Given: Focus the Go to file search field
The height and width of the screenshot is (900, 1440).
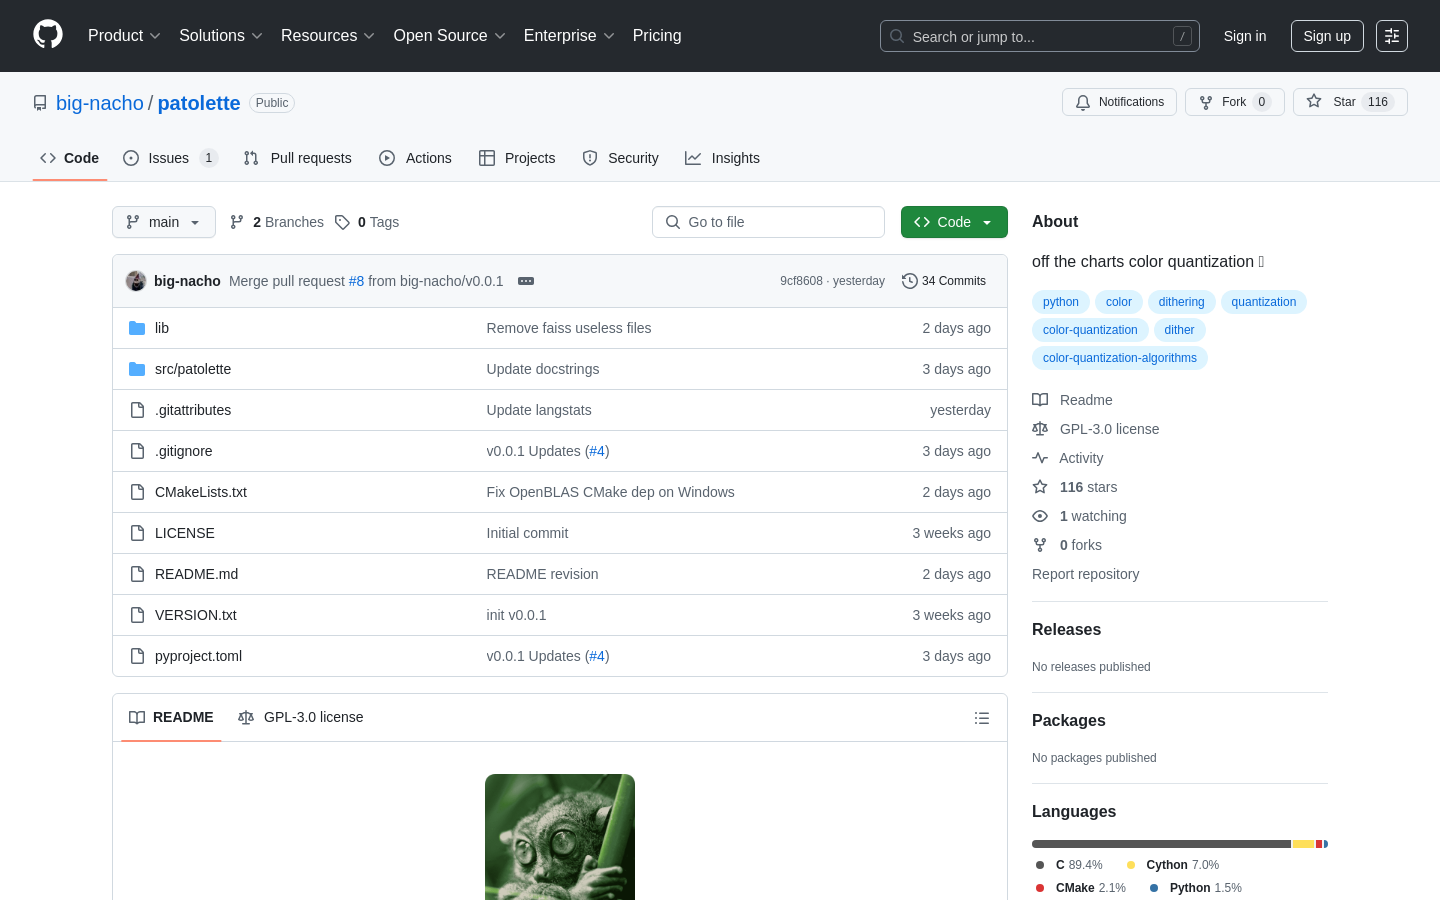Looking at the screenshot, I should [768, 222].
